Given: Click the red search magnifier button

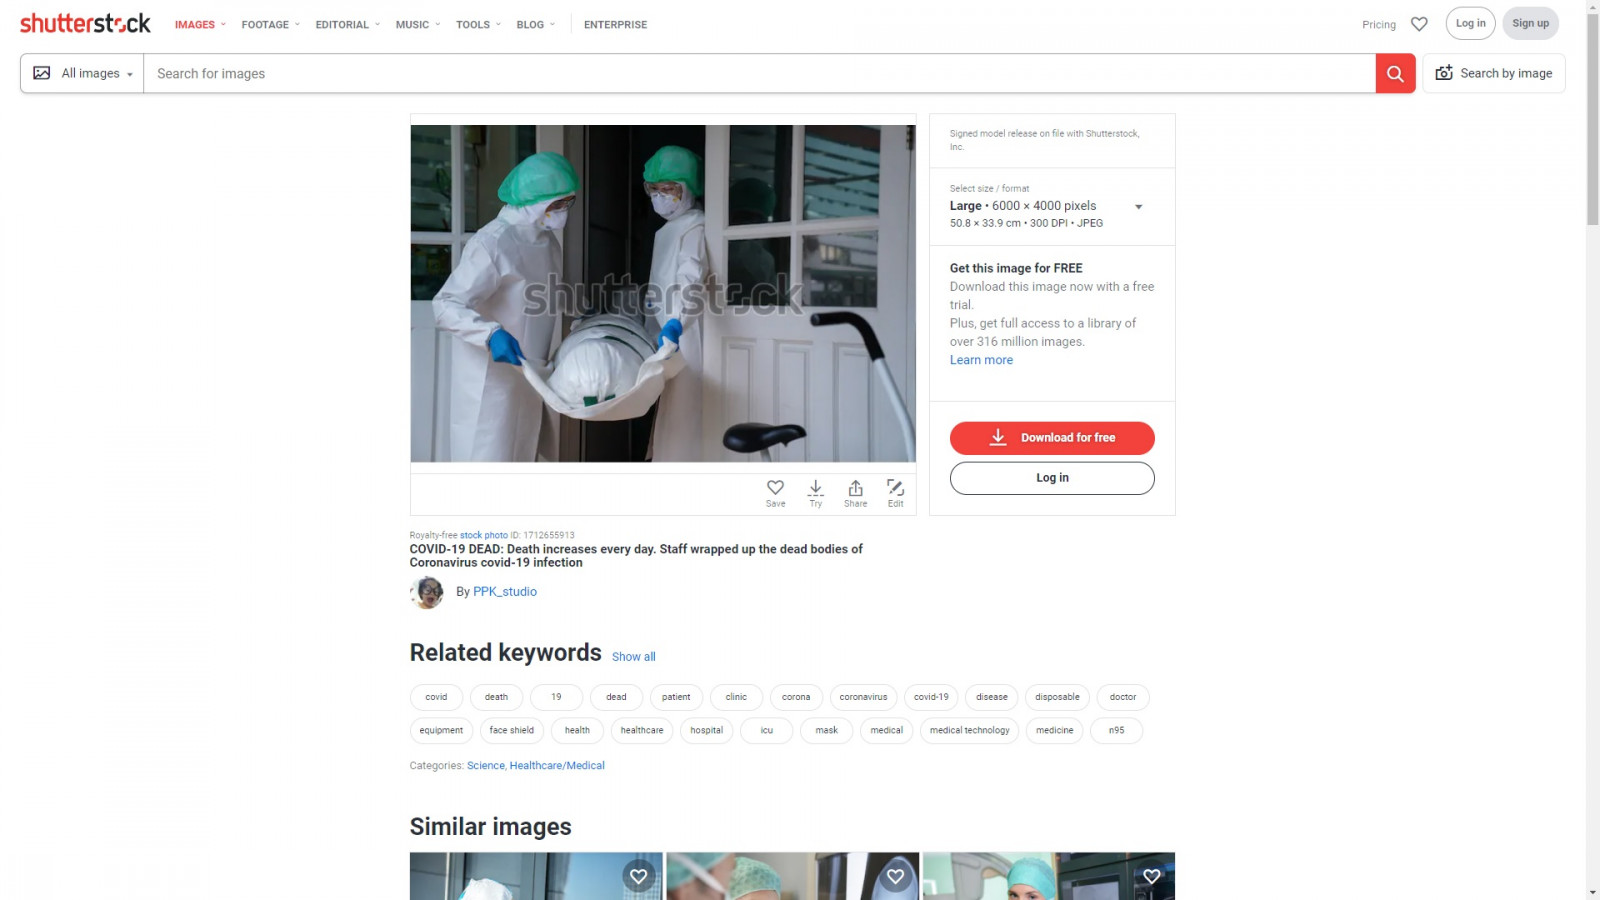Looking at the screenshot, I should pyautogui.click(x=1395, y=74).
